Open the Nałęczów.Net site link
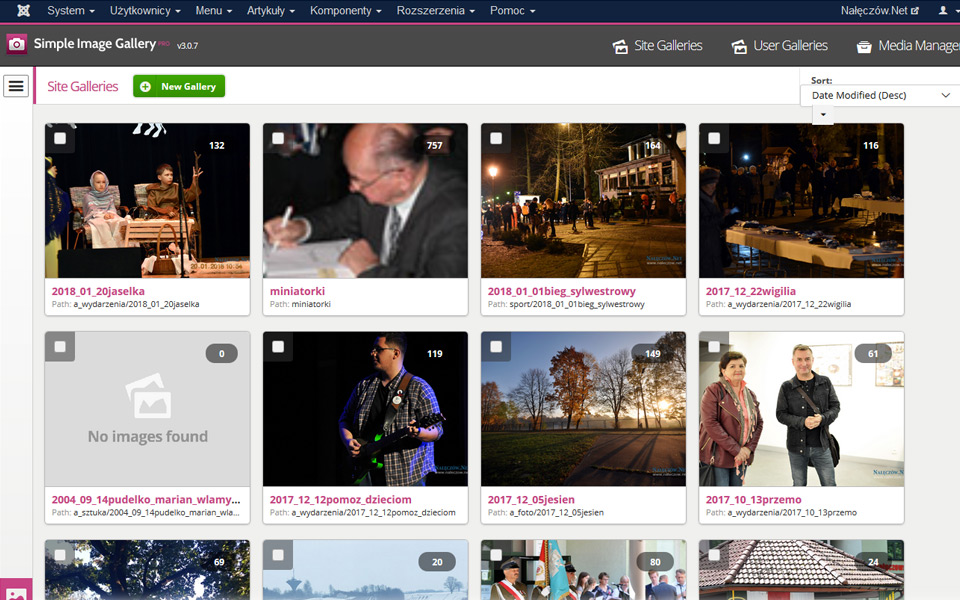Screen dimensions: 960x600 [x=879, y=10]
